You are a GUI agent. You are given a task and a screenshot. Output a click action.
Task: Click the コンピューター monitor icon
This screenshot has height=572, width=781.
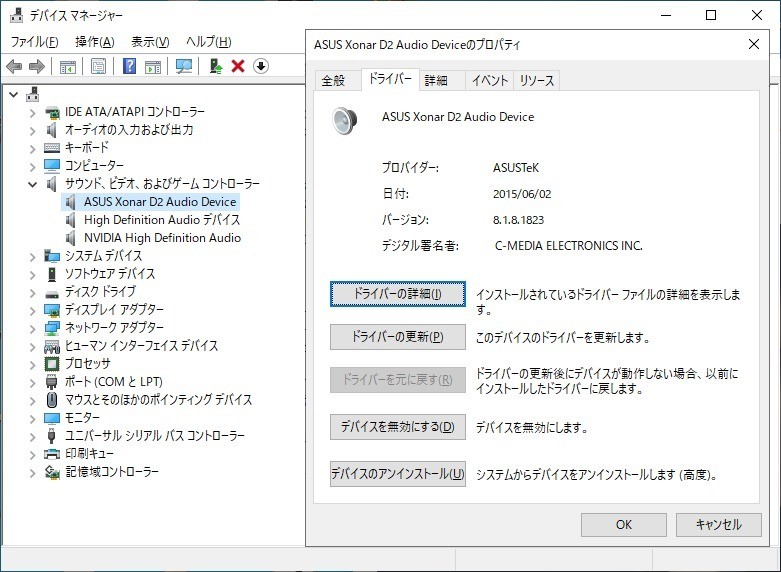(x=52, y=165)
